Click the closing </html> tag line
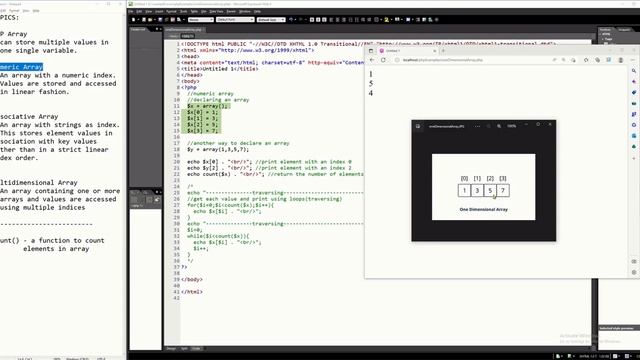Screen dimensions: 640x360 [x=192, y=292]
